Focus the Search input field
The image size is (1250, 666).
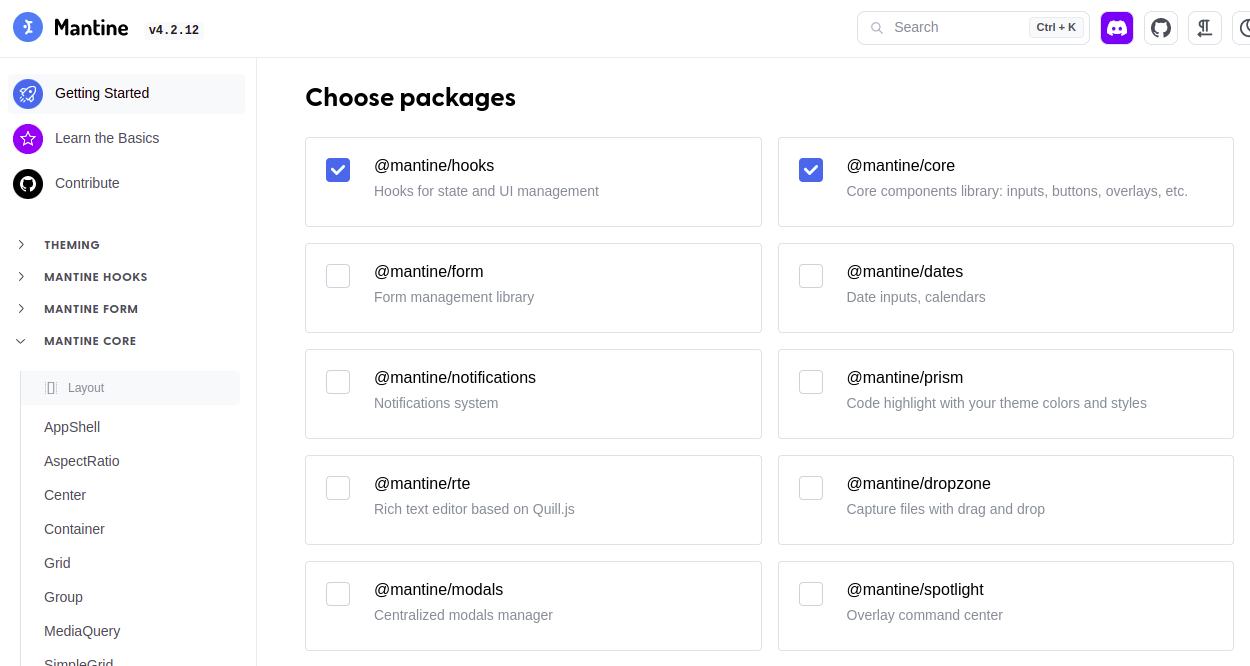tap(973, 28)
